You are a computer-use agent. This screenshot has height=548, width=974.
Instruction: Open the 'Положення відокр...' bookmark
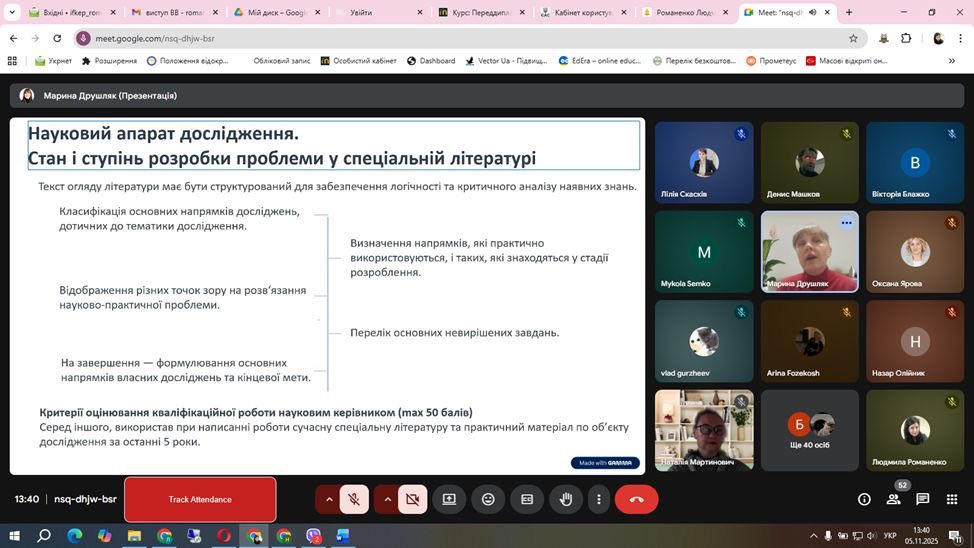[188, 61]
